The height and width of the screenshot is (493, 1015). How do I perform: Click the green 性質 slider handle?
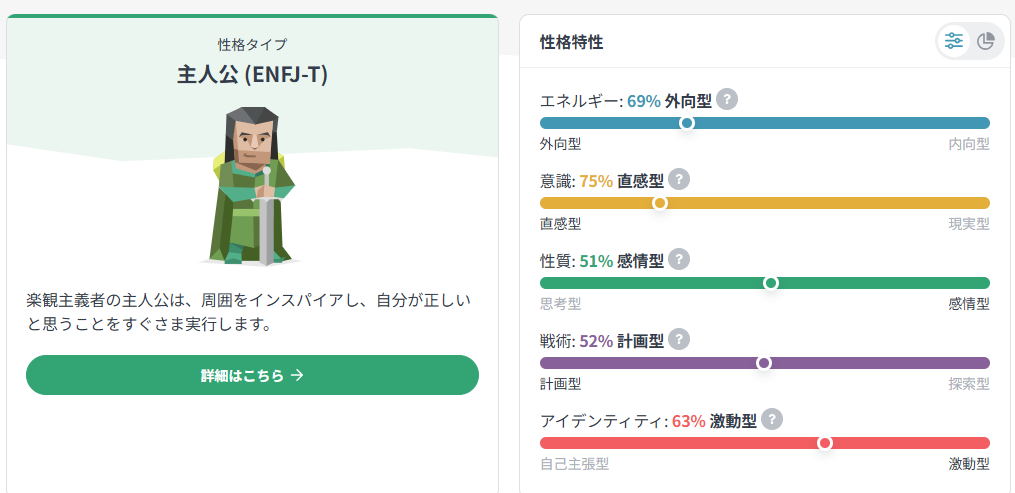pyautogui.click(x=770, y=283)
